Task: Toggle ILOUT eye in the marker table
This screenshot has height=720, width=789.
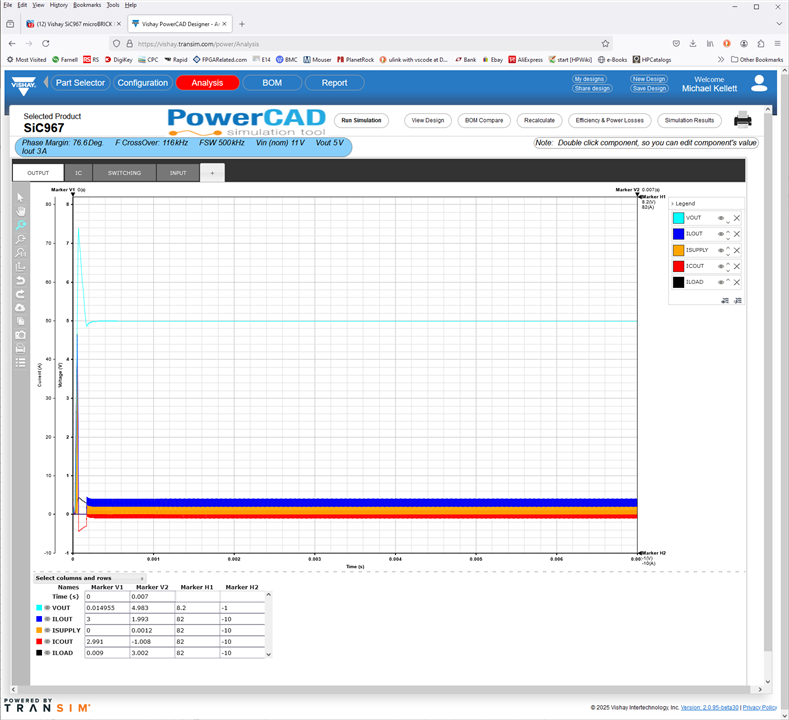Action: pos(47,619)
